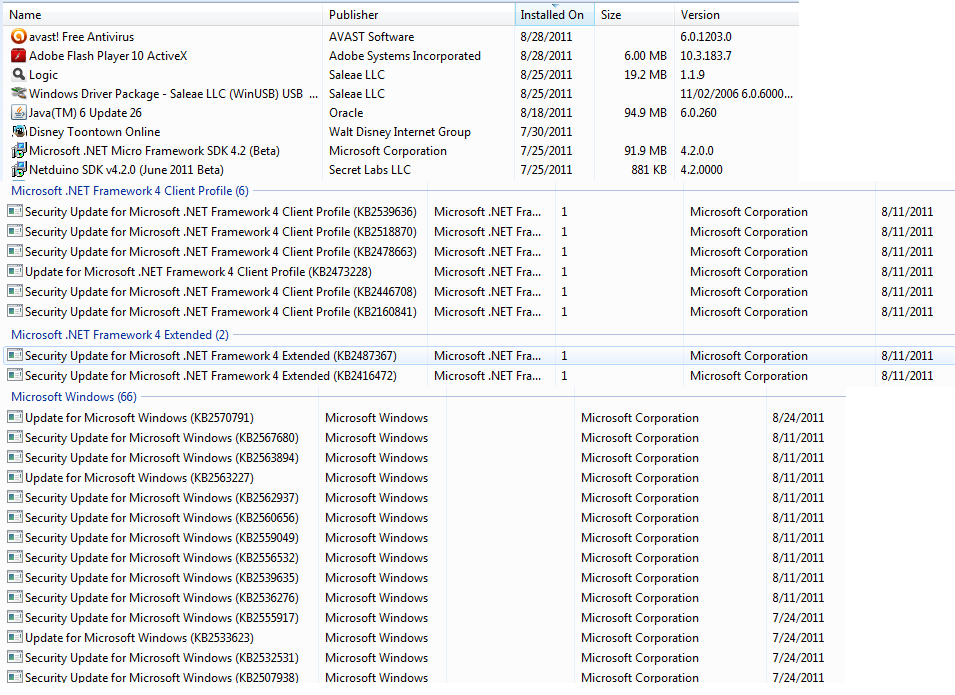Screen dimensions: 955x695
Task: Click the Oracle publisher cell
Action: coord(346,112)
